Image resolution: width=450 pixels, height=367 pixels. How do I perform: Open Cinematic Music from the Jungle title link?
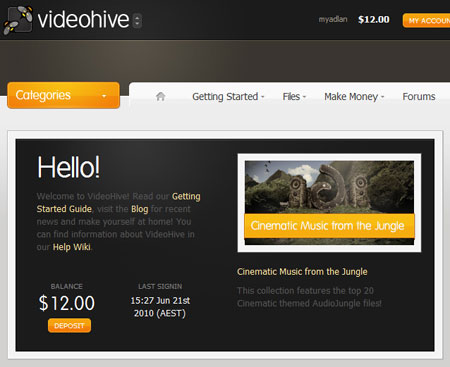coord(302,272)
